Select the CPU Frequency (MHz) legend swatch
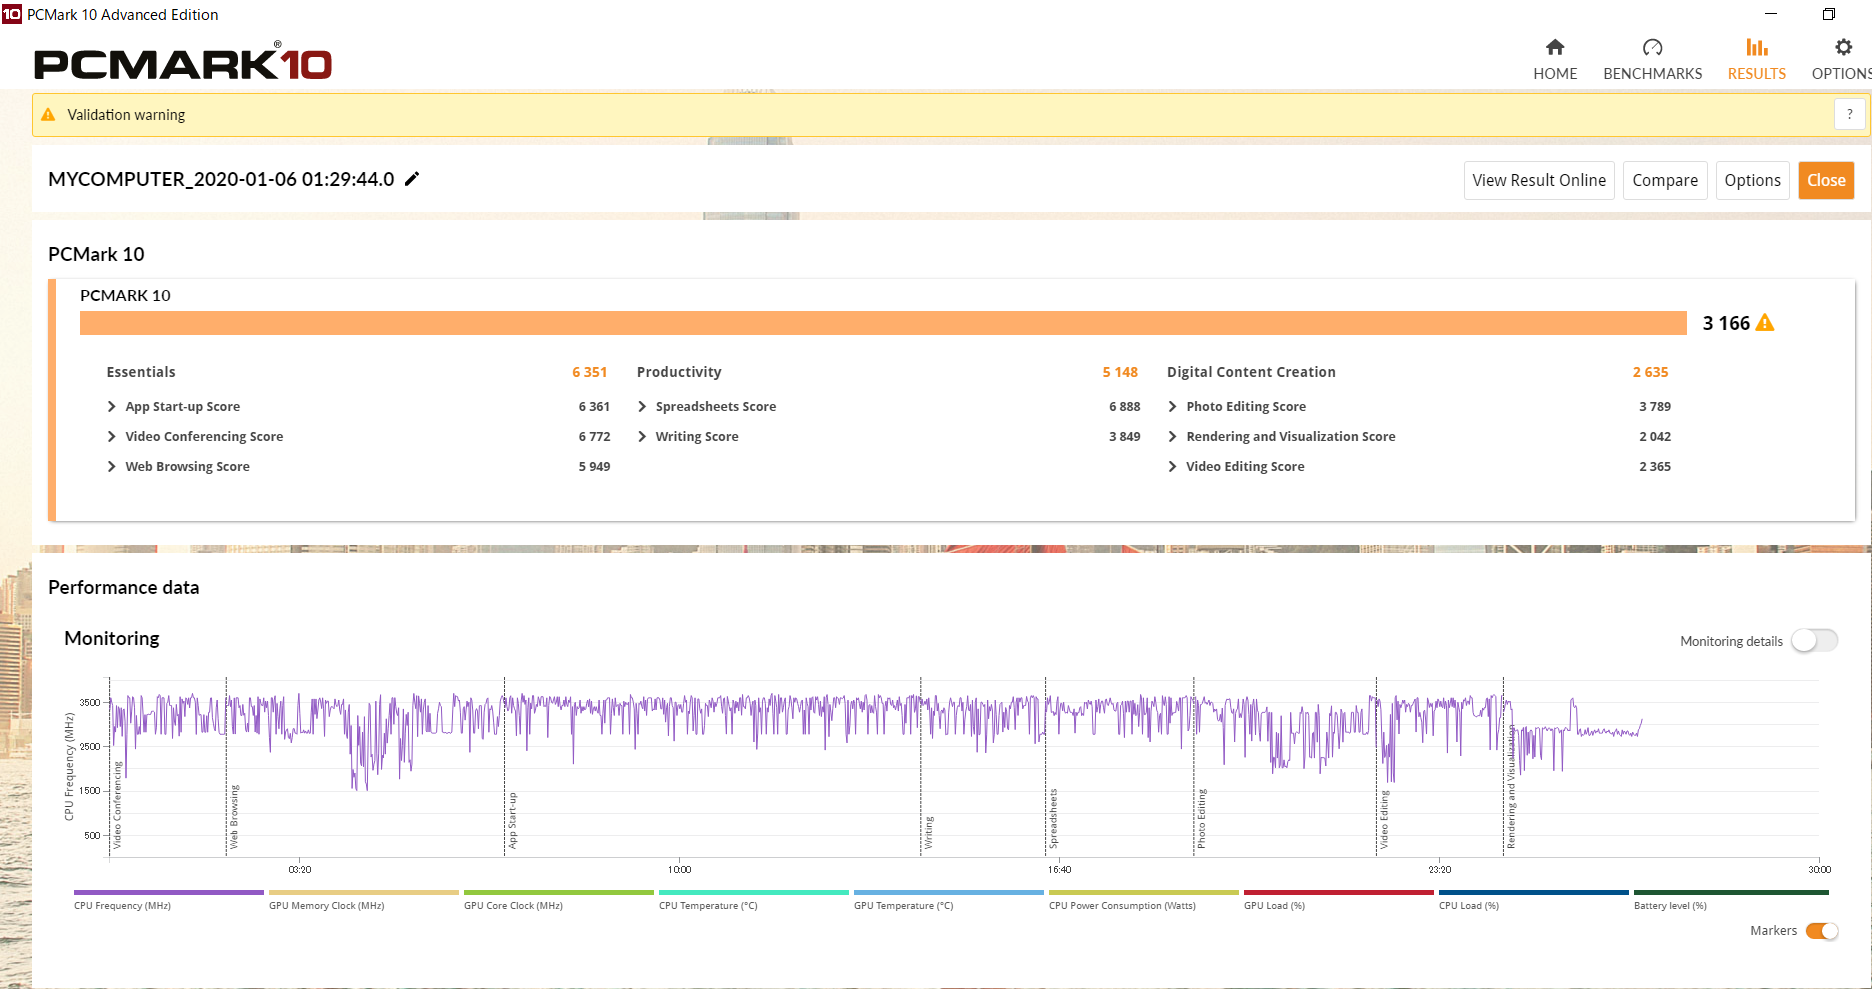 click(169, 892)
